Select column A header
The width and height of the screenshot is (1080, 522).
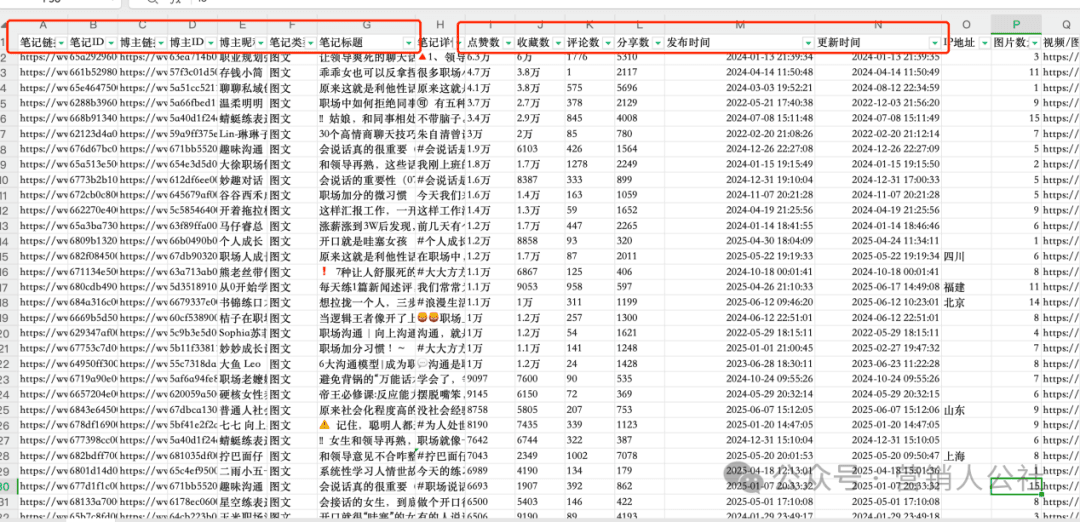43,25
